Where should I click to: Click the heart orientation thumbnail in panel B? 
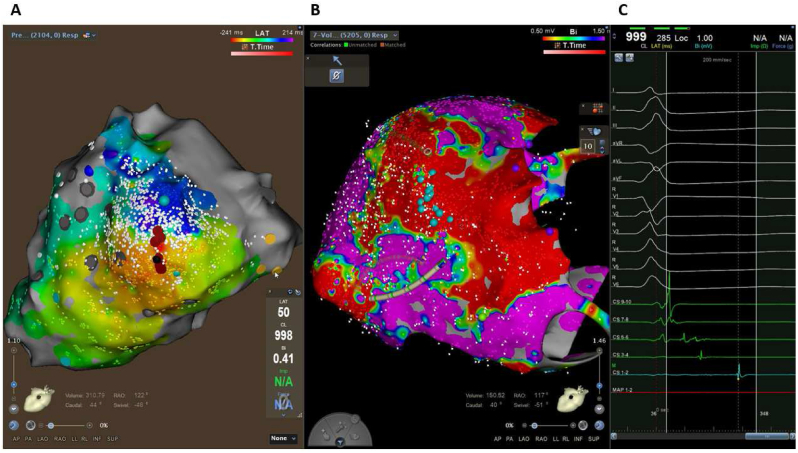573,400
